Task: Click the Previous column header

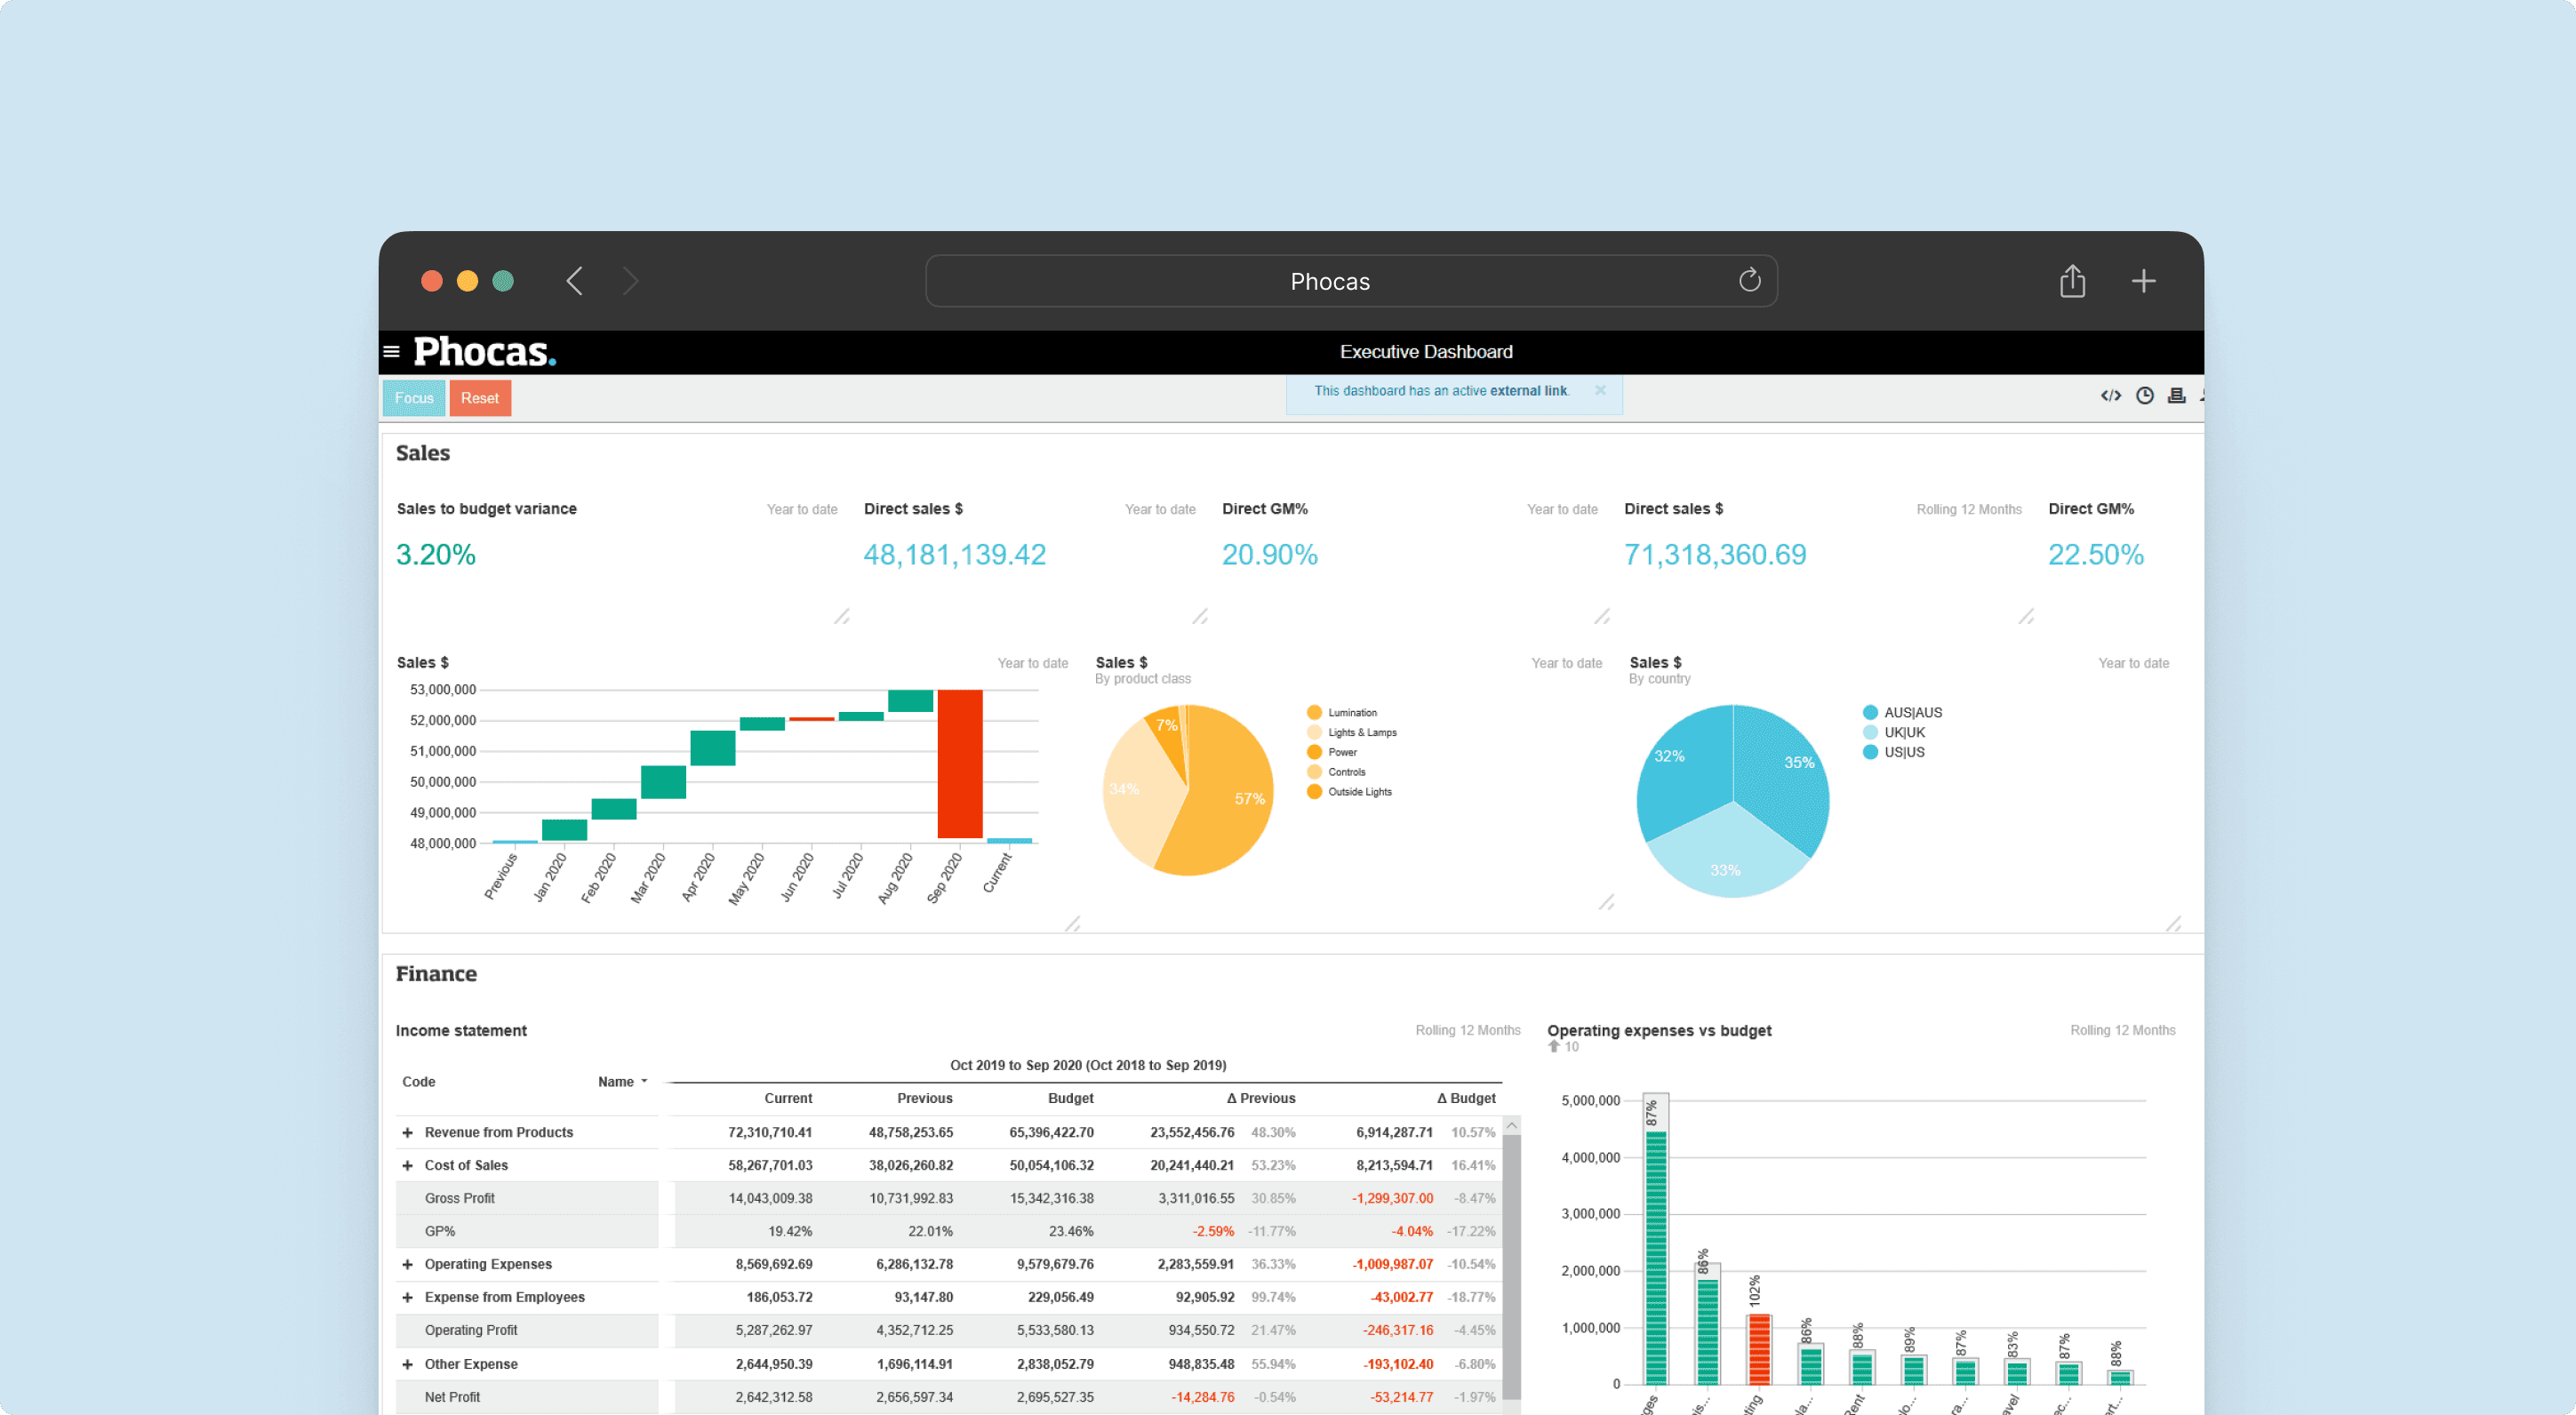Action: 925,1099
